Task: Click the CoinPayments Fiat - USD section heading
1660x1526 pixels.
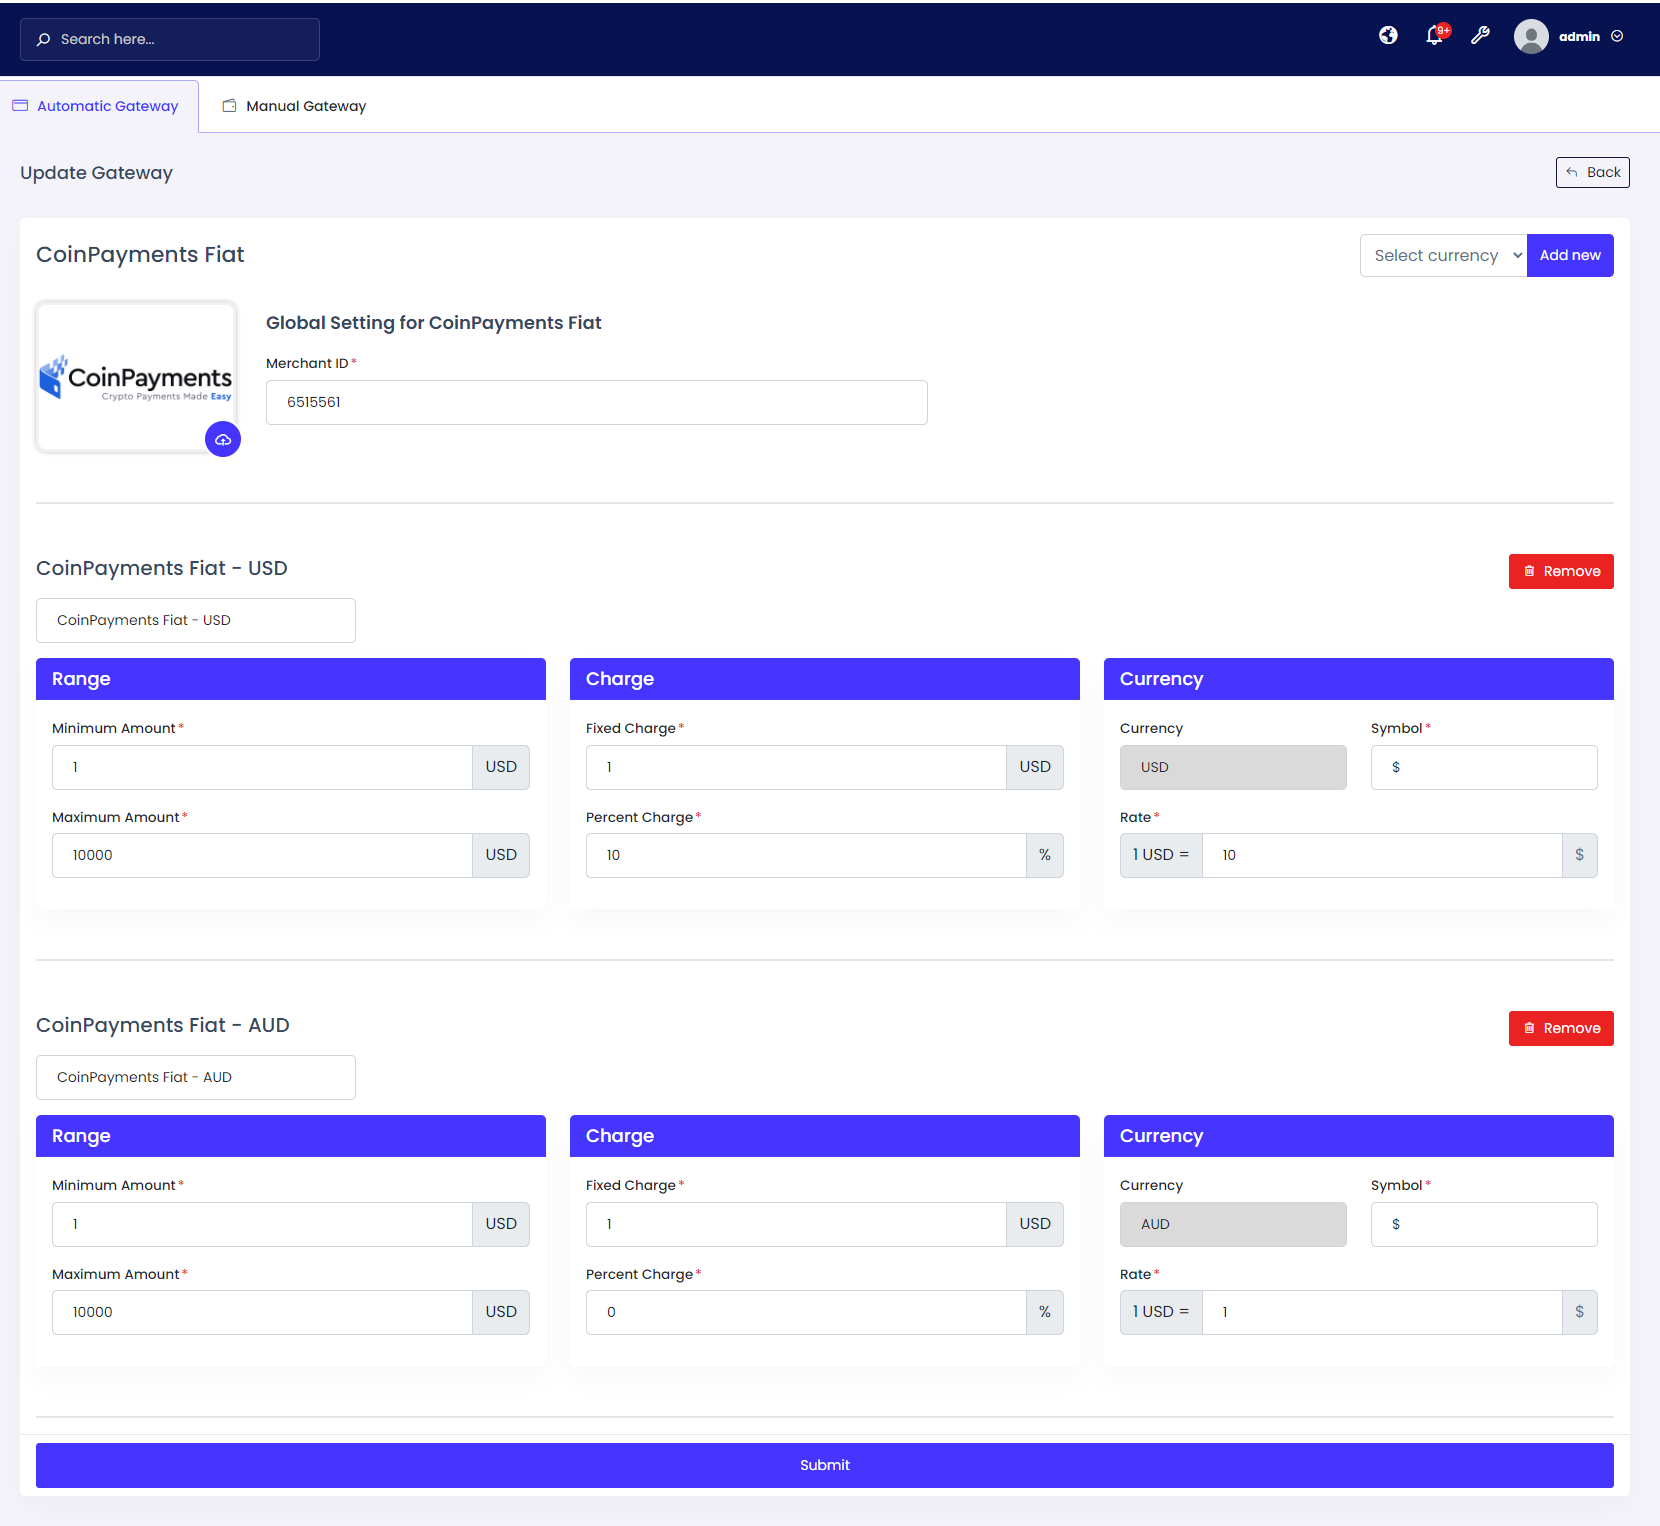Action: (162, 568)
